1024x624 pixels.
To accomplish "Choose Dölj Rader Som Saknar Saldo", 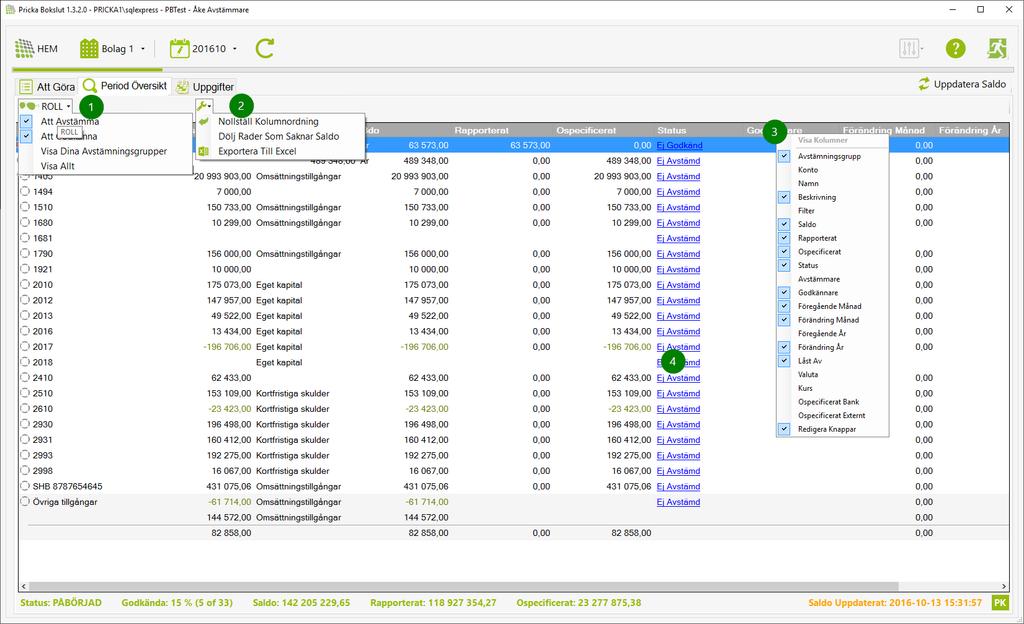I will coord(279,136).
